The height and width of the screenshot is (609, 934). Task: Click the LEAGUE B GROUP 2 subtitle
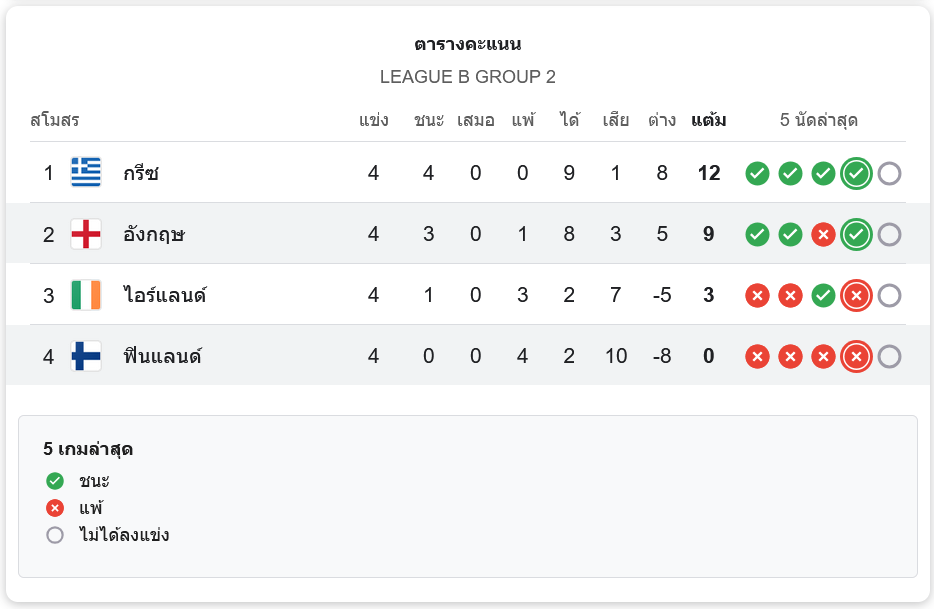click(467, 77)
